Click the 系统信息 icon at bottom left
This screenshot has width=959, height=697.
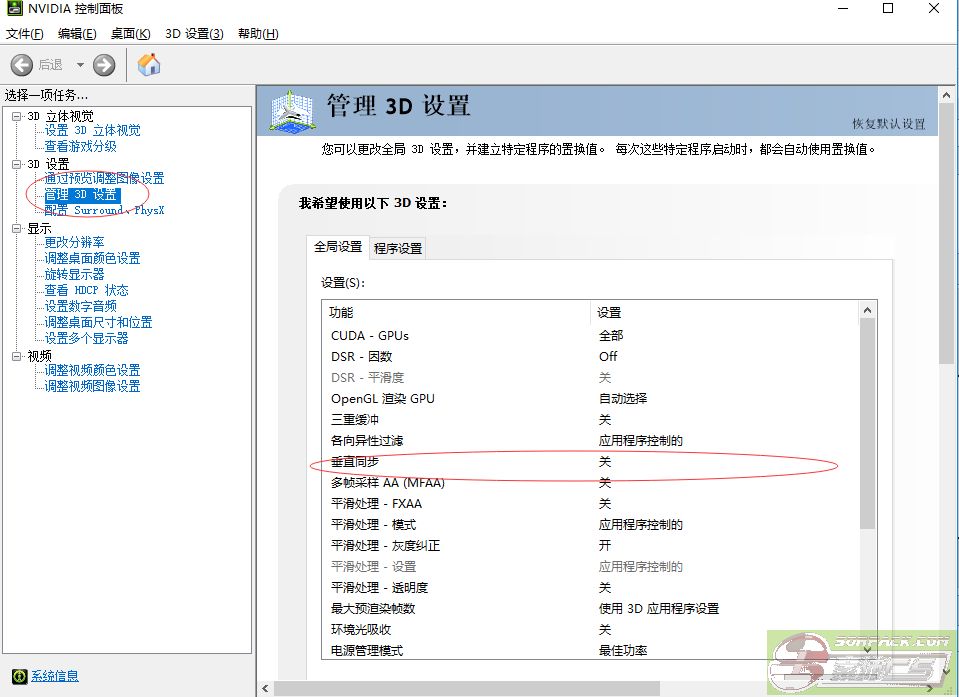click(18, 676)
